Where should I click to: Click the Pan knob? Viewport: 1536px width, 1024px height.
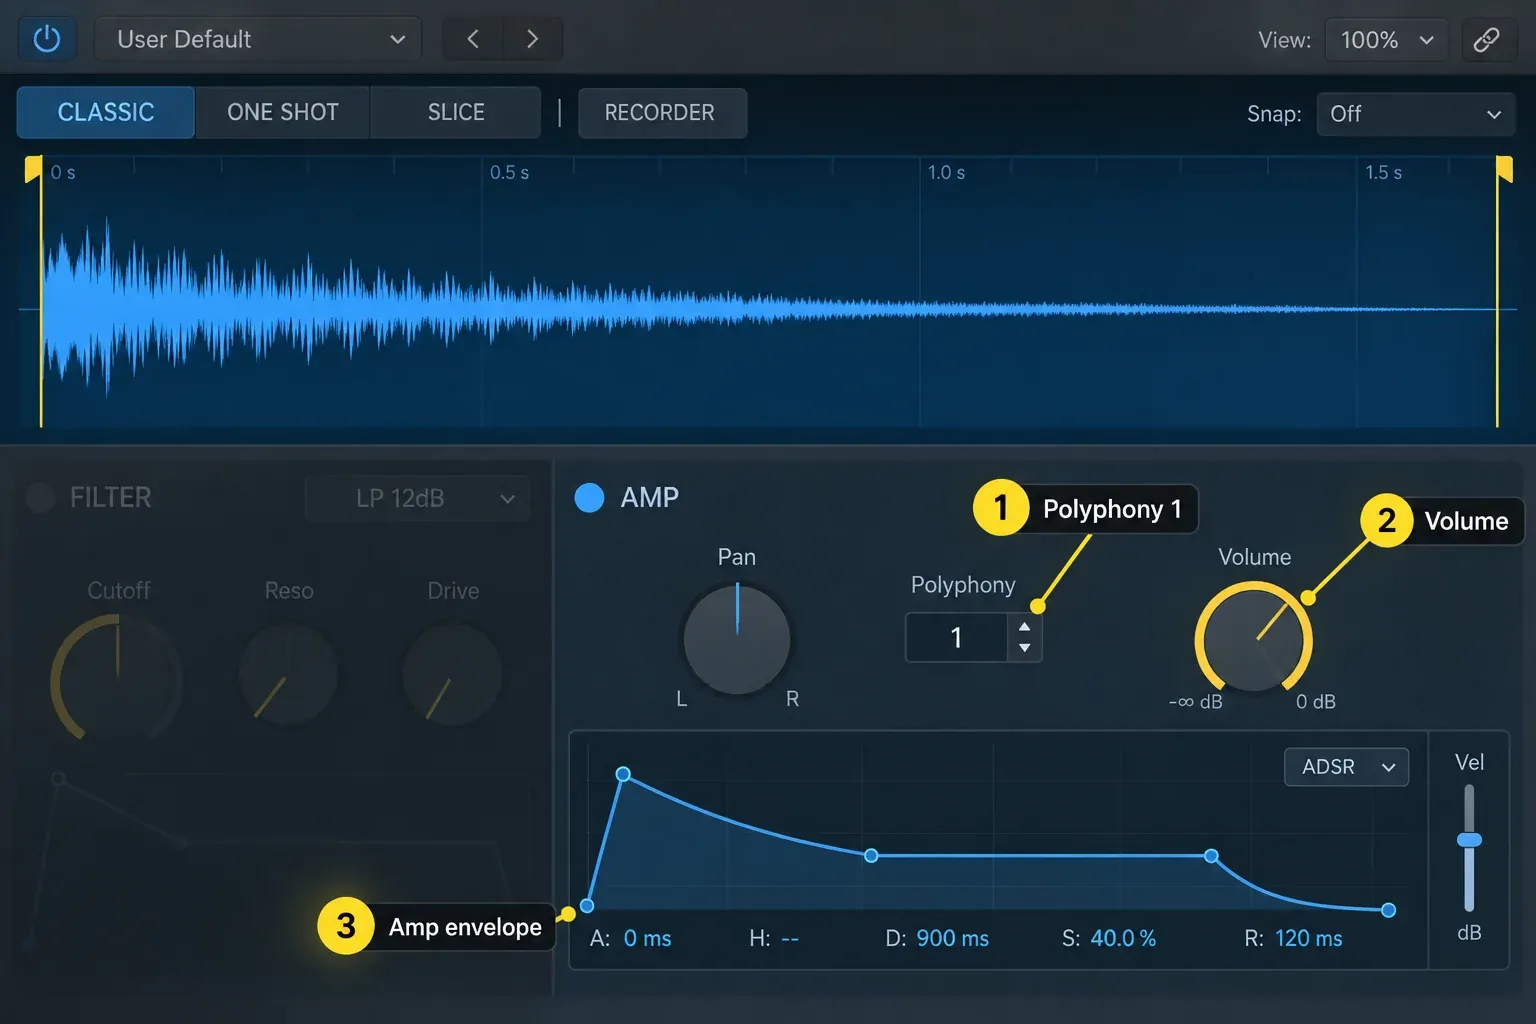[x=737, y=640]
